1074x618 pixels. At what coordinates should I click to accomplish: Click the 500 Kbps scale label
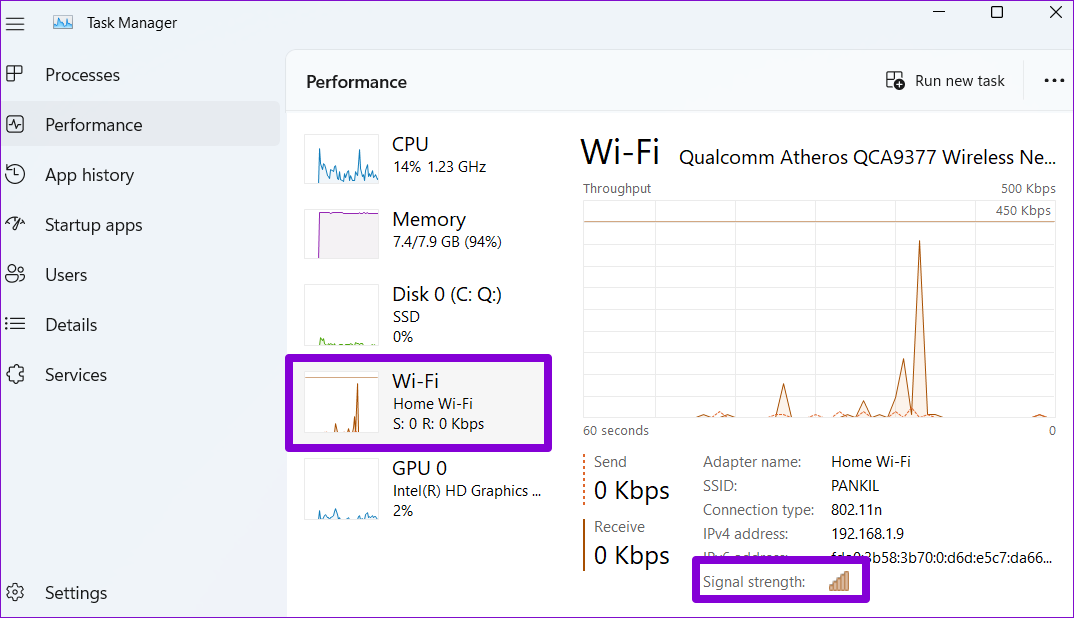click(1027, 188)
